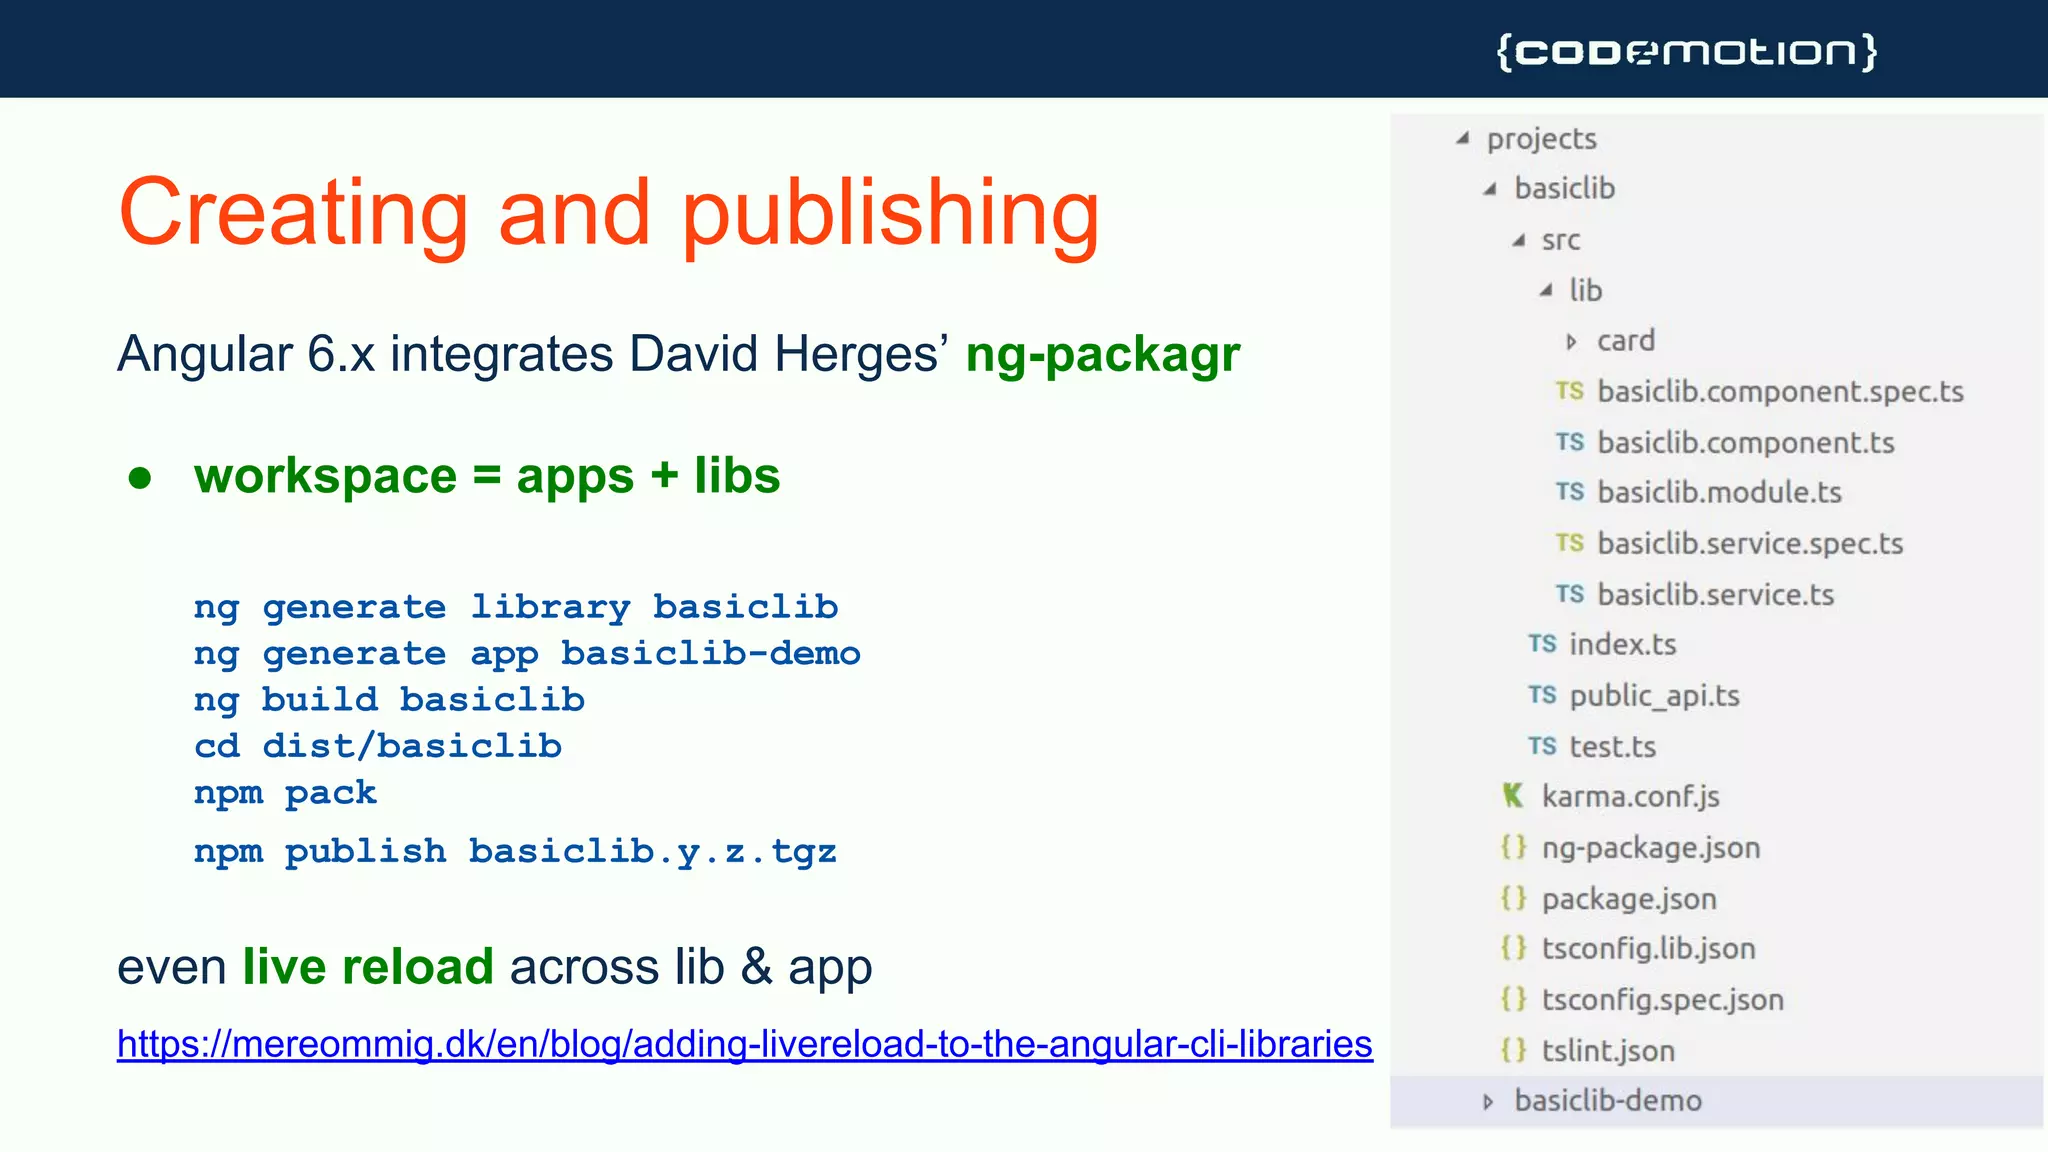Screen dimensions: 2048x1152
Task: Expand the card folder arrow
Action: (x=1571, y=342)
